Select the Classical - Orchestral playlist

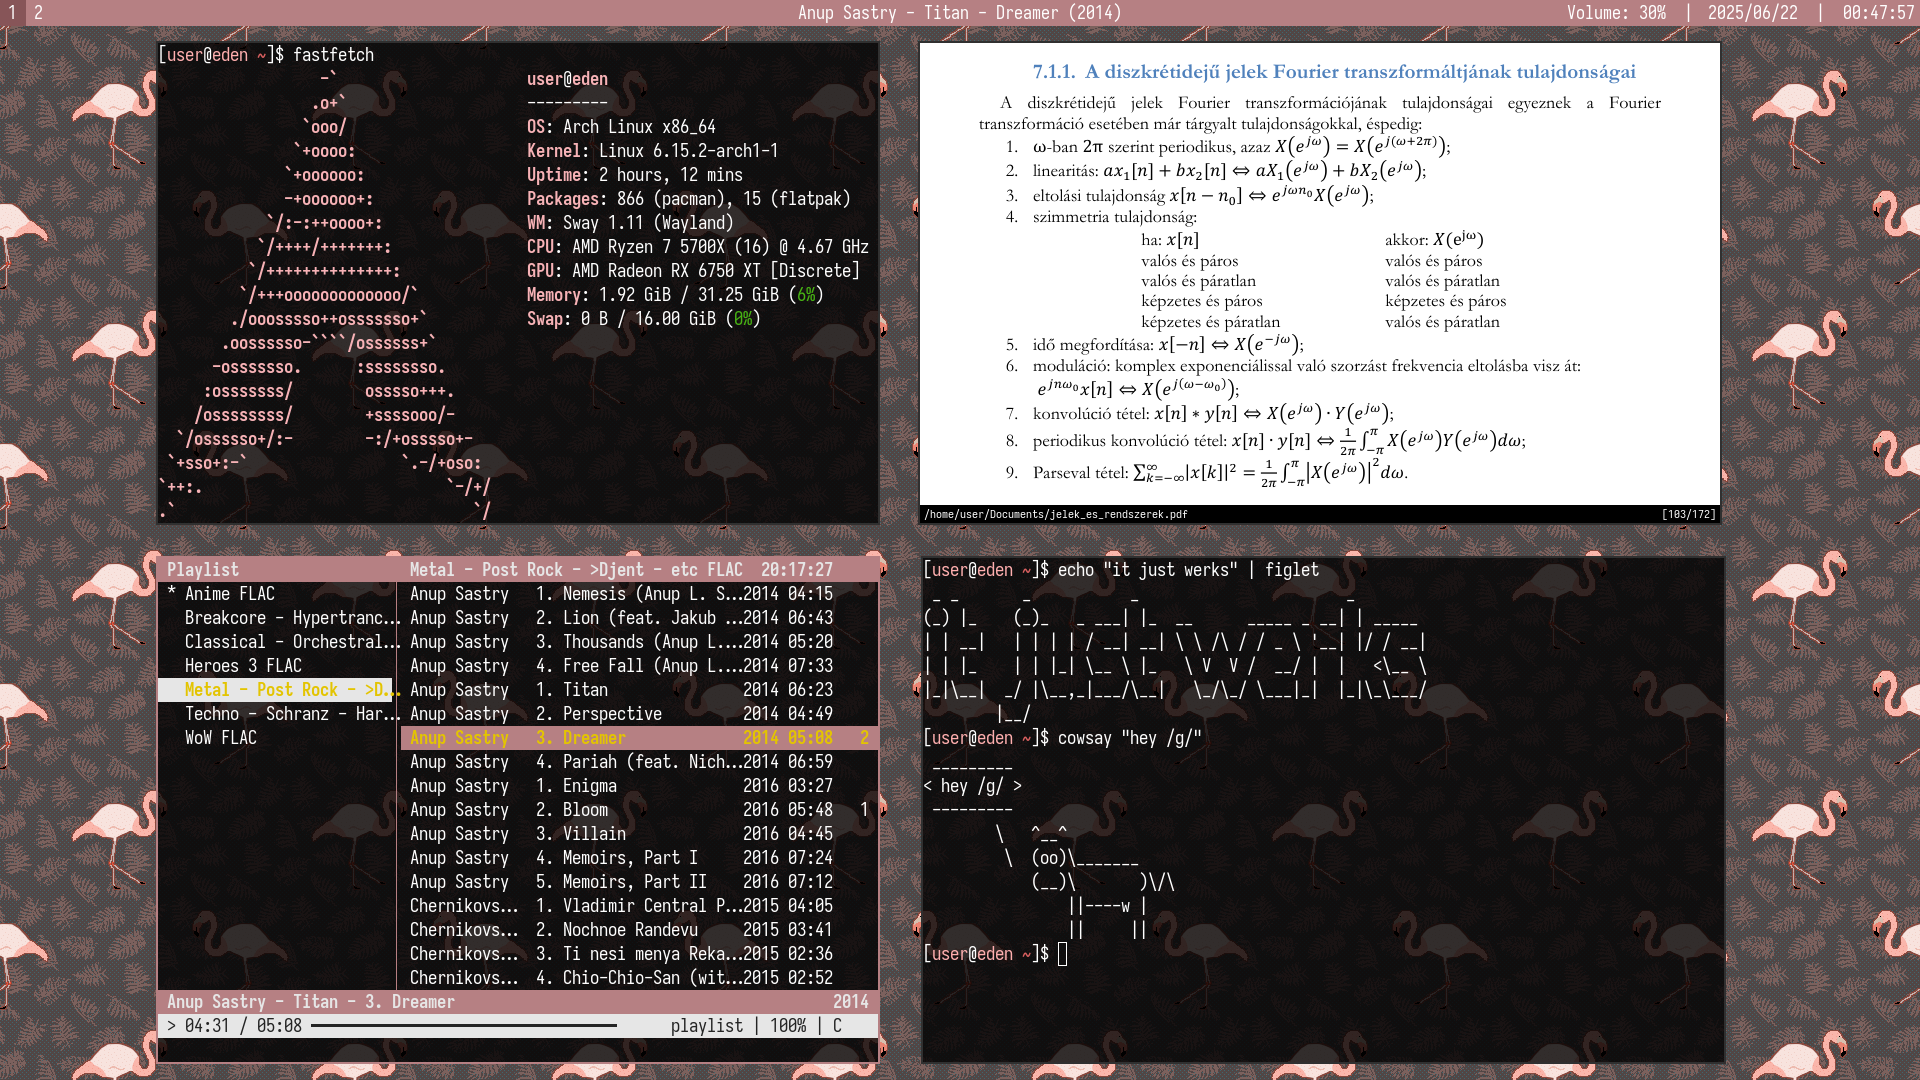(278, 642)
